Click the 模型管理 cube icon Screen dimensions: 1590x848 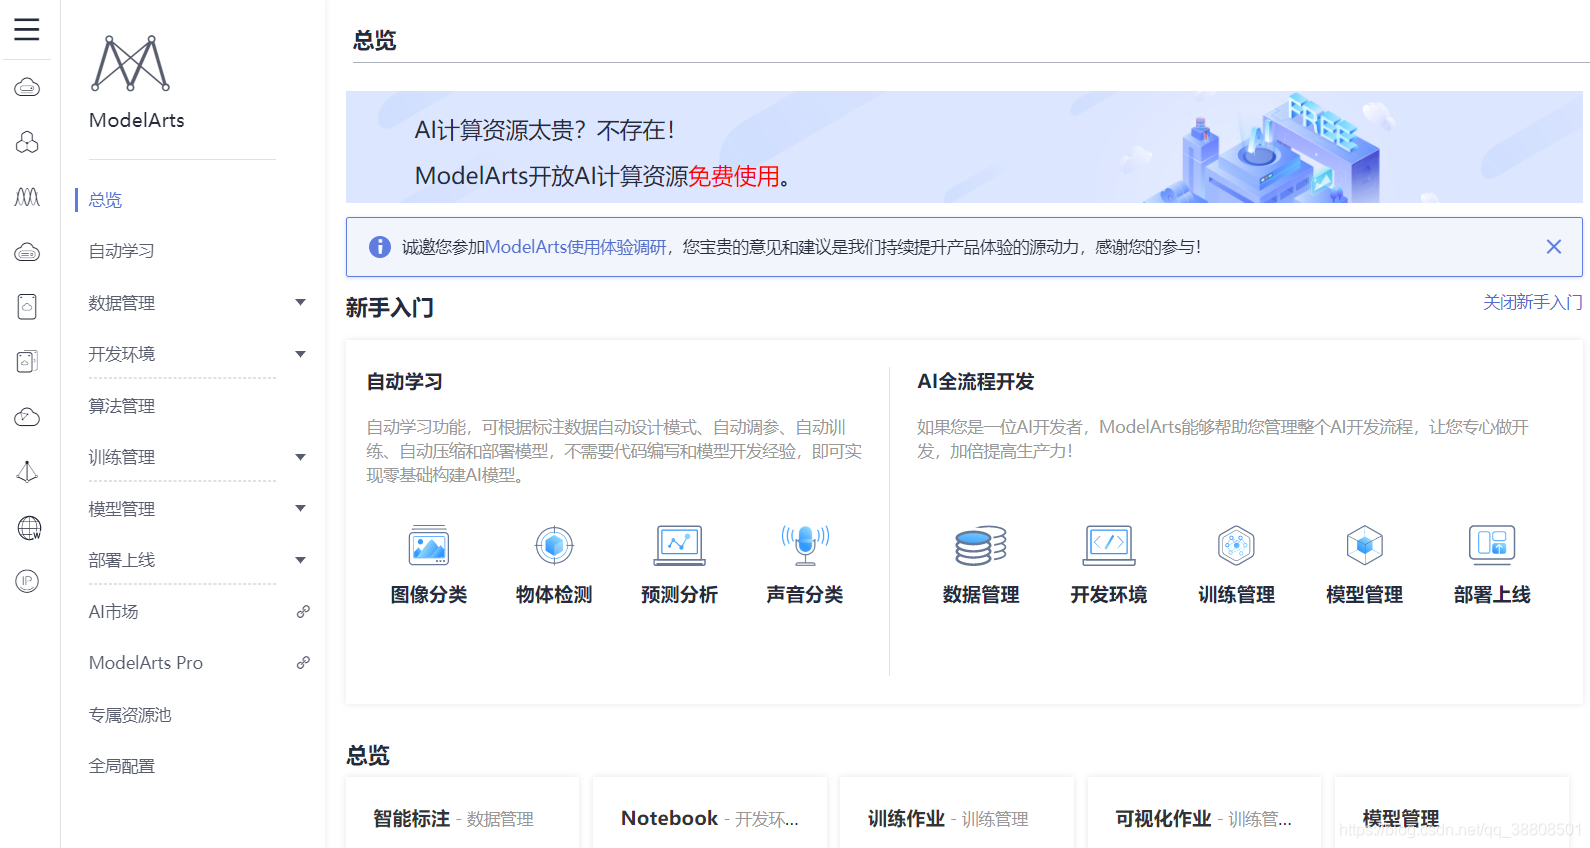coord(1364,545)
